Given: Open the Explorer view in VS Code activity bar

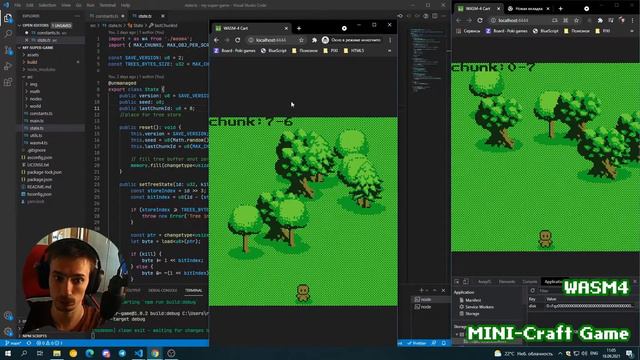Looking at the screenshot, I should (x=8, y=18).
